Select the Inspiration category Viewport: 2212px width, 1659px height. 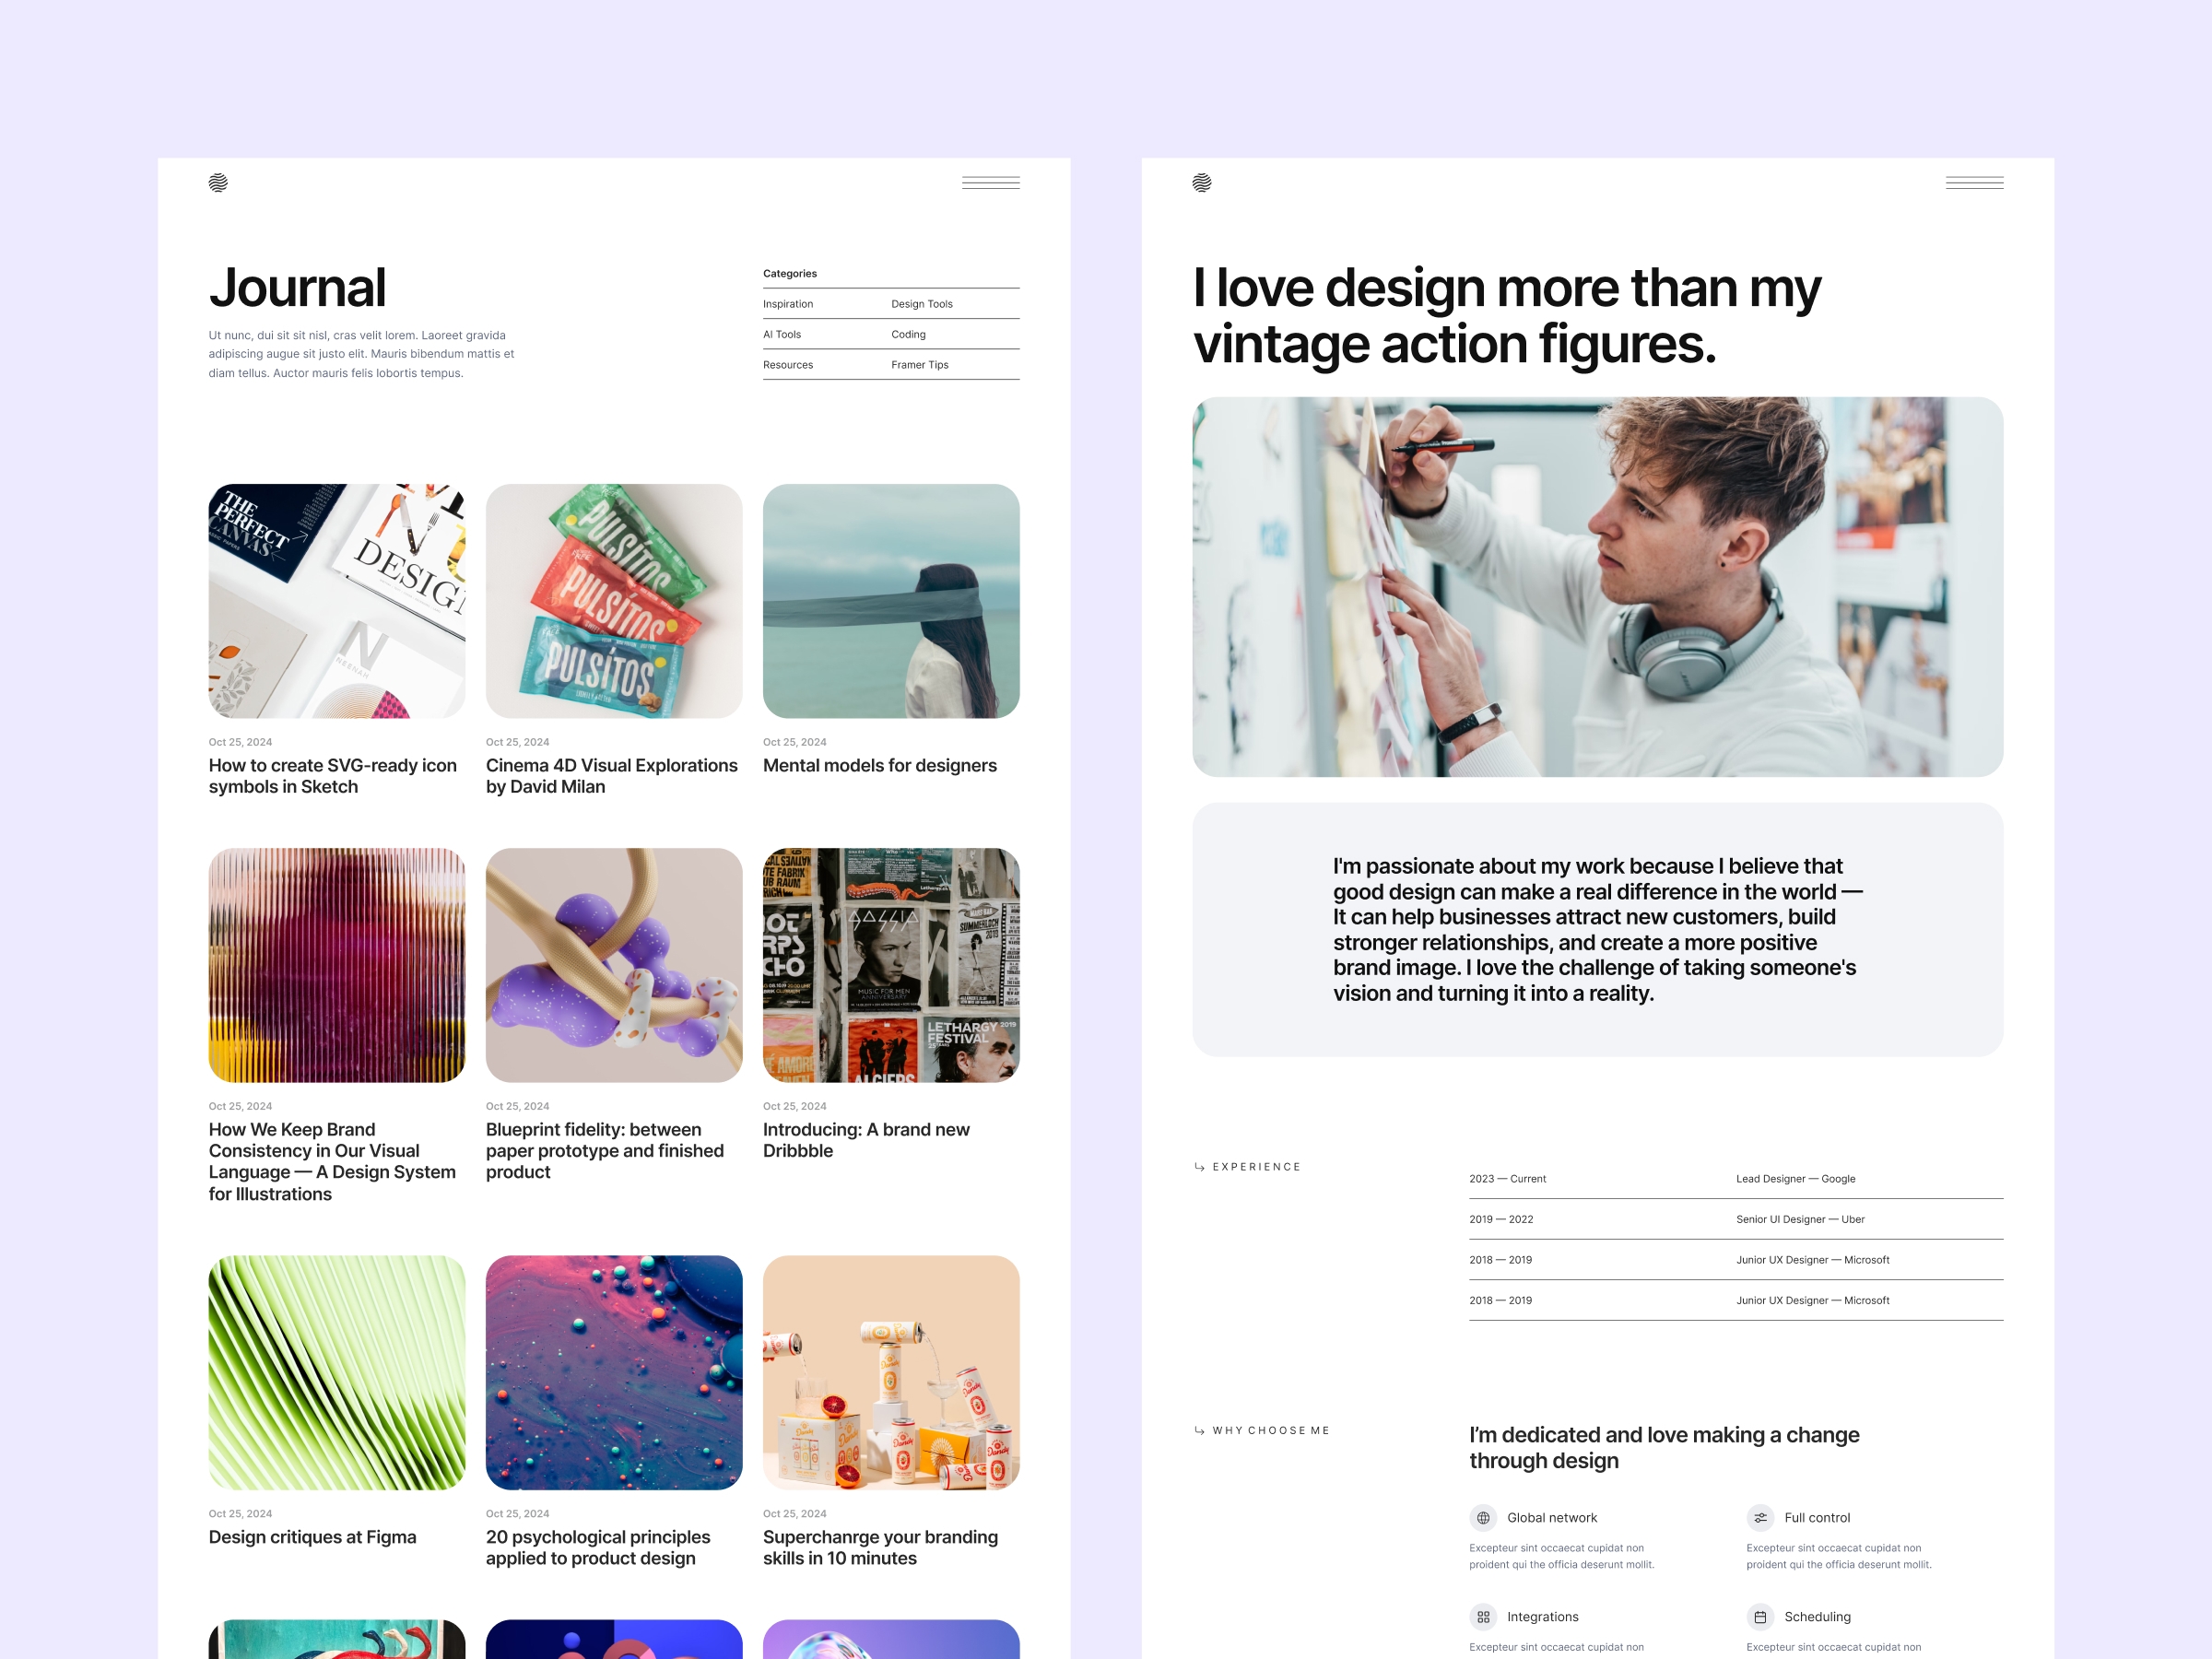tap(789, 303)
